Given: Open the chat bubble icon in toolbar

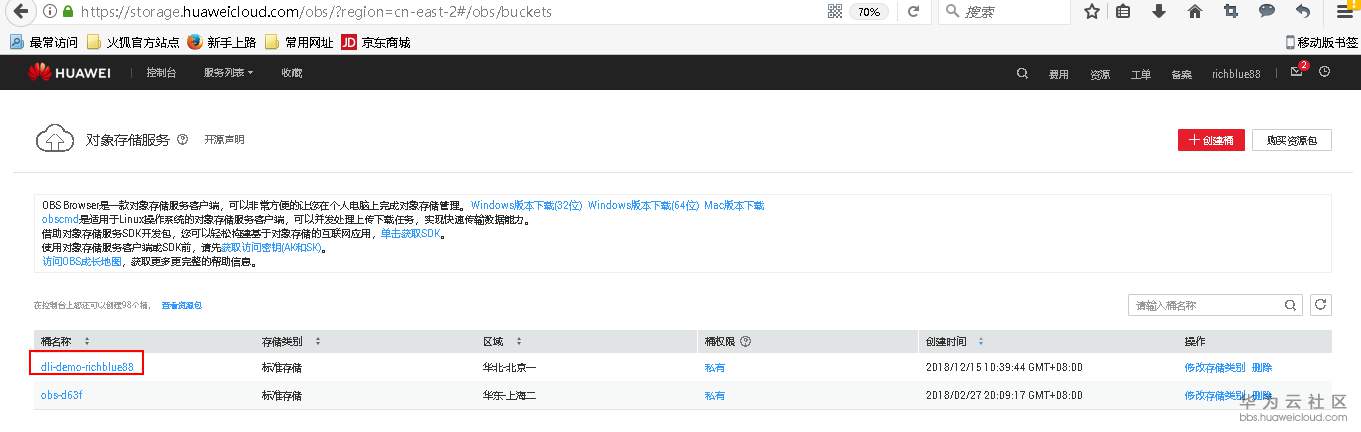Looking at the screenshot, I should (1267, 12).
